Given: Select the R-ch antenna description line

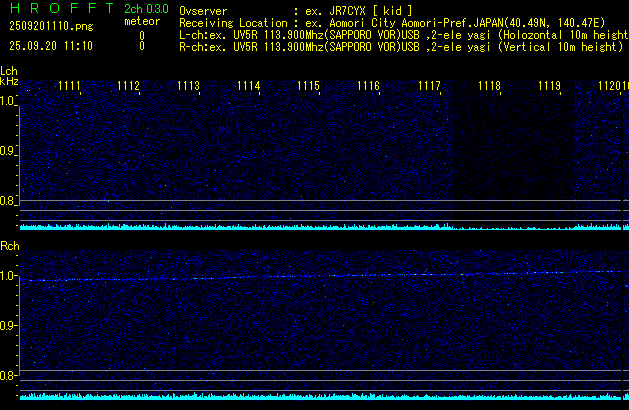Looking at the screenshot, I should click(x=400, y=46).
